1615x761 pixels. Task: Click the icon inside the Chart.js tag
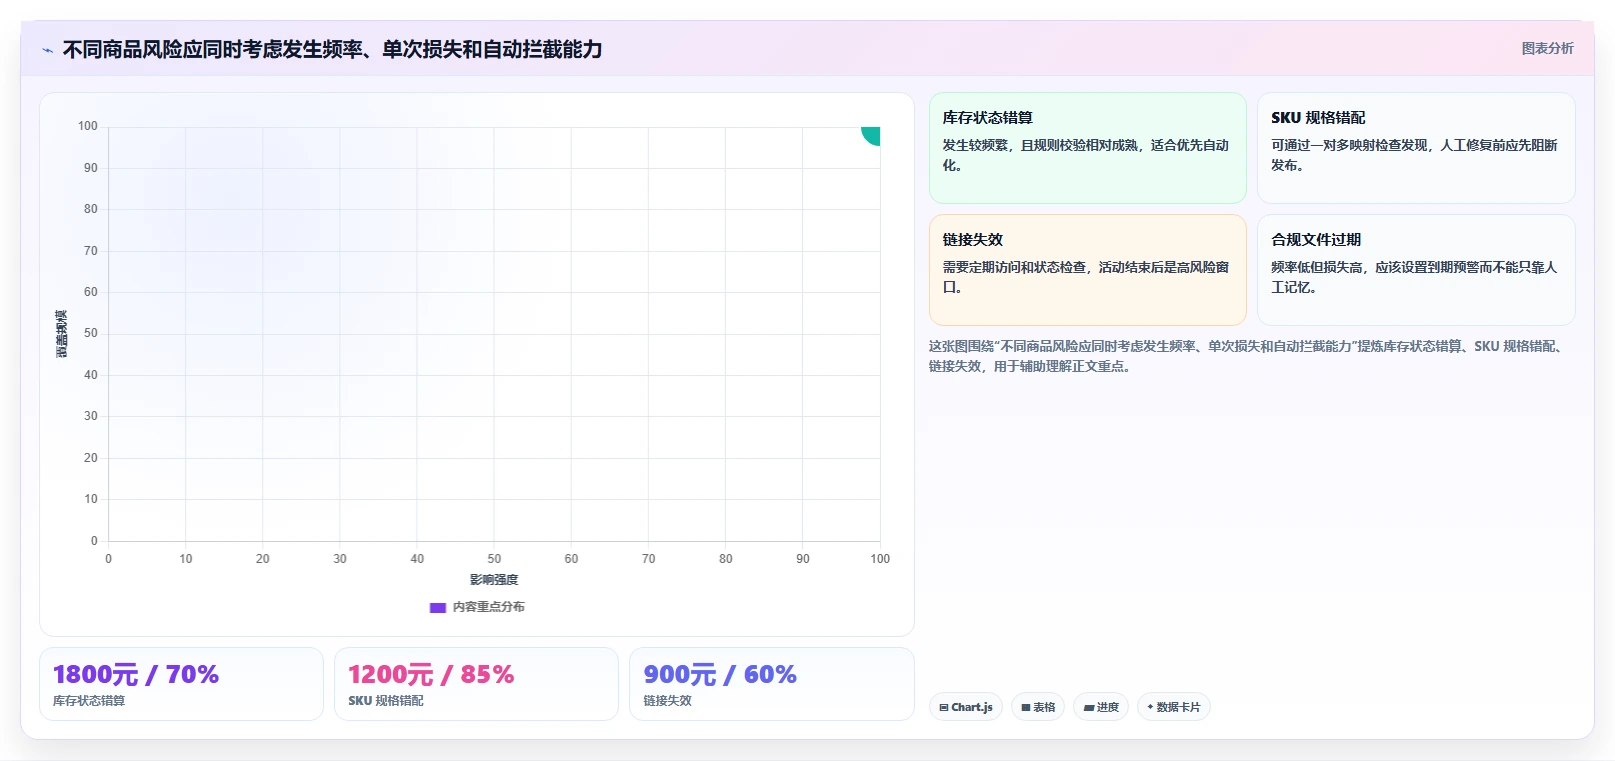pyautogui.click(x=944, y=707)
